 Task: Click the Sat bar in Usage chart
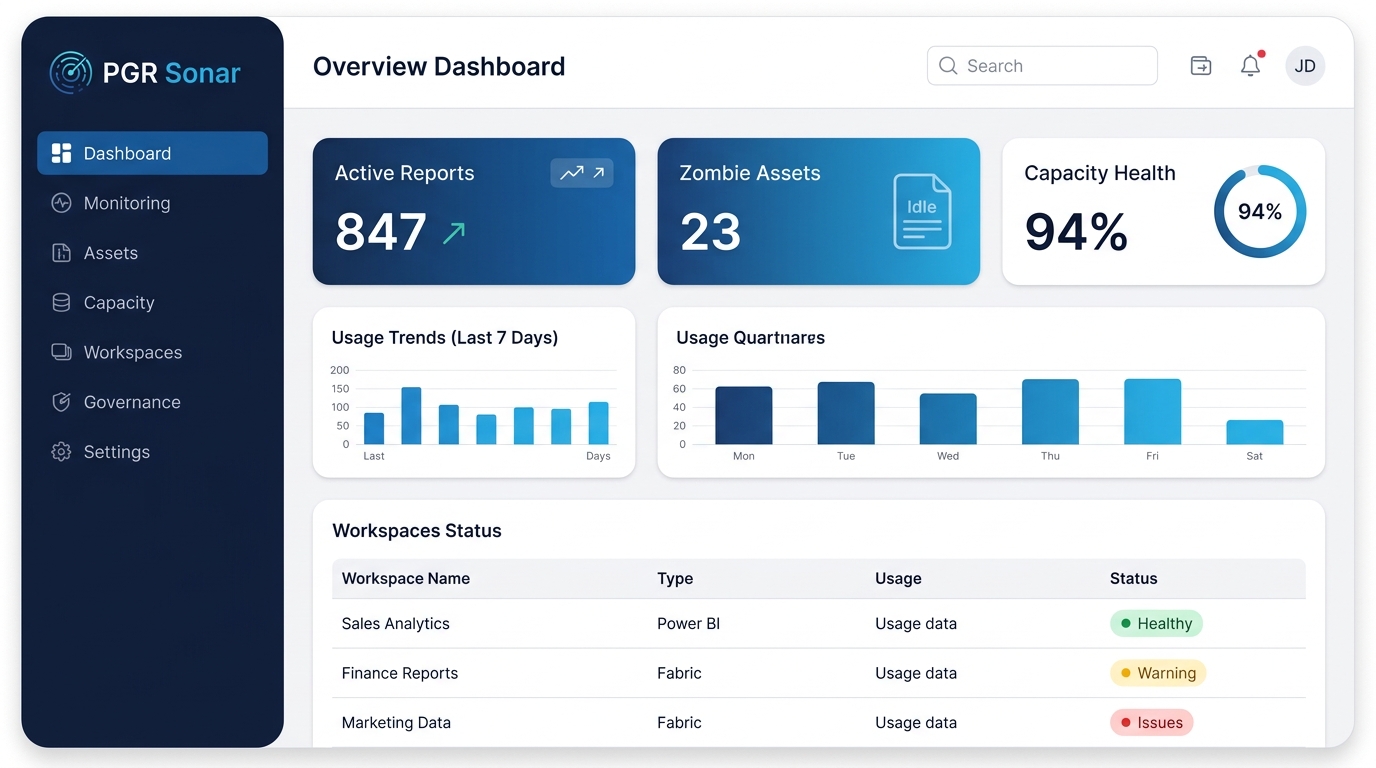click(1255, 432)
